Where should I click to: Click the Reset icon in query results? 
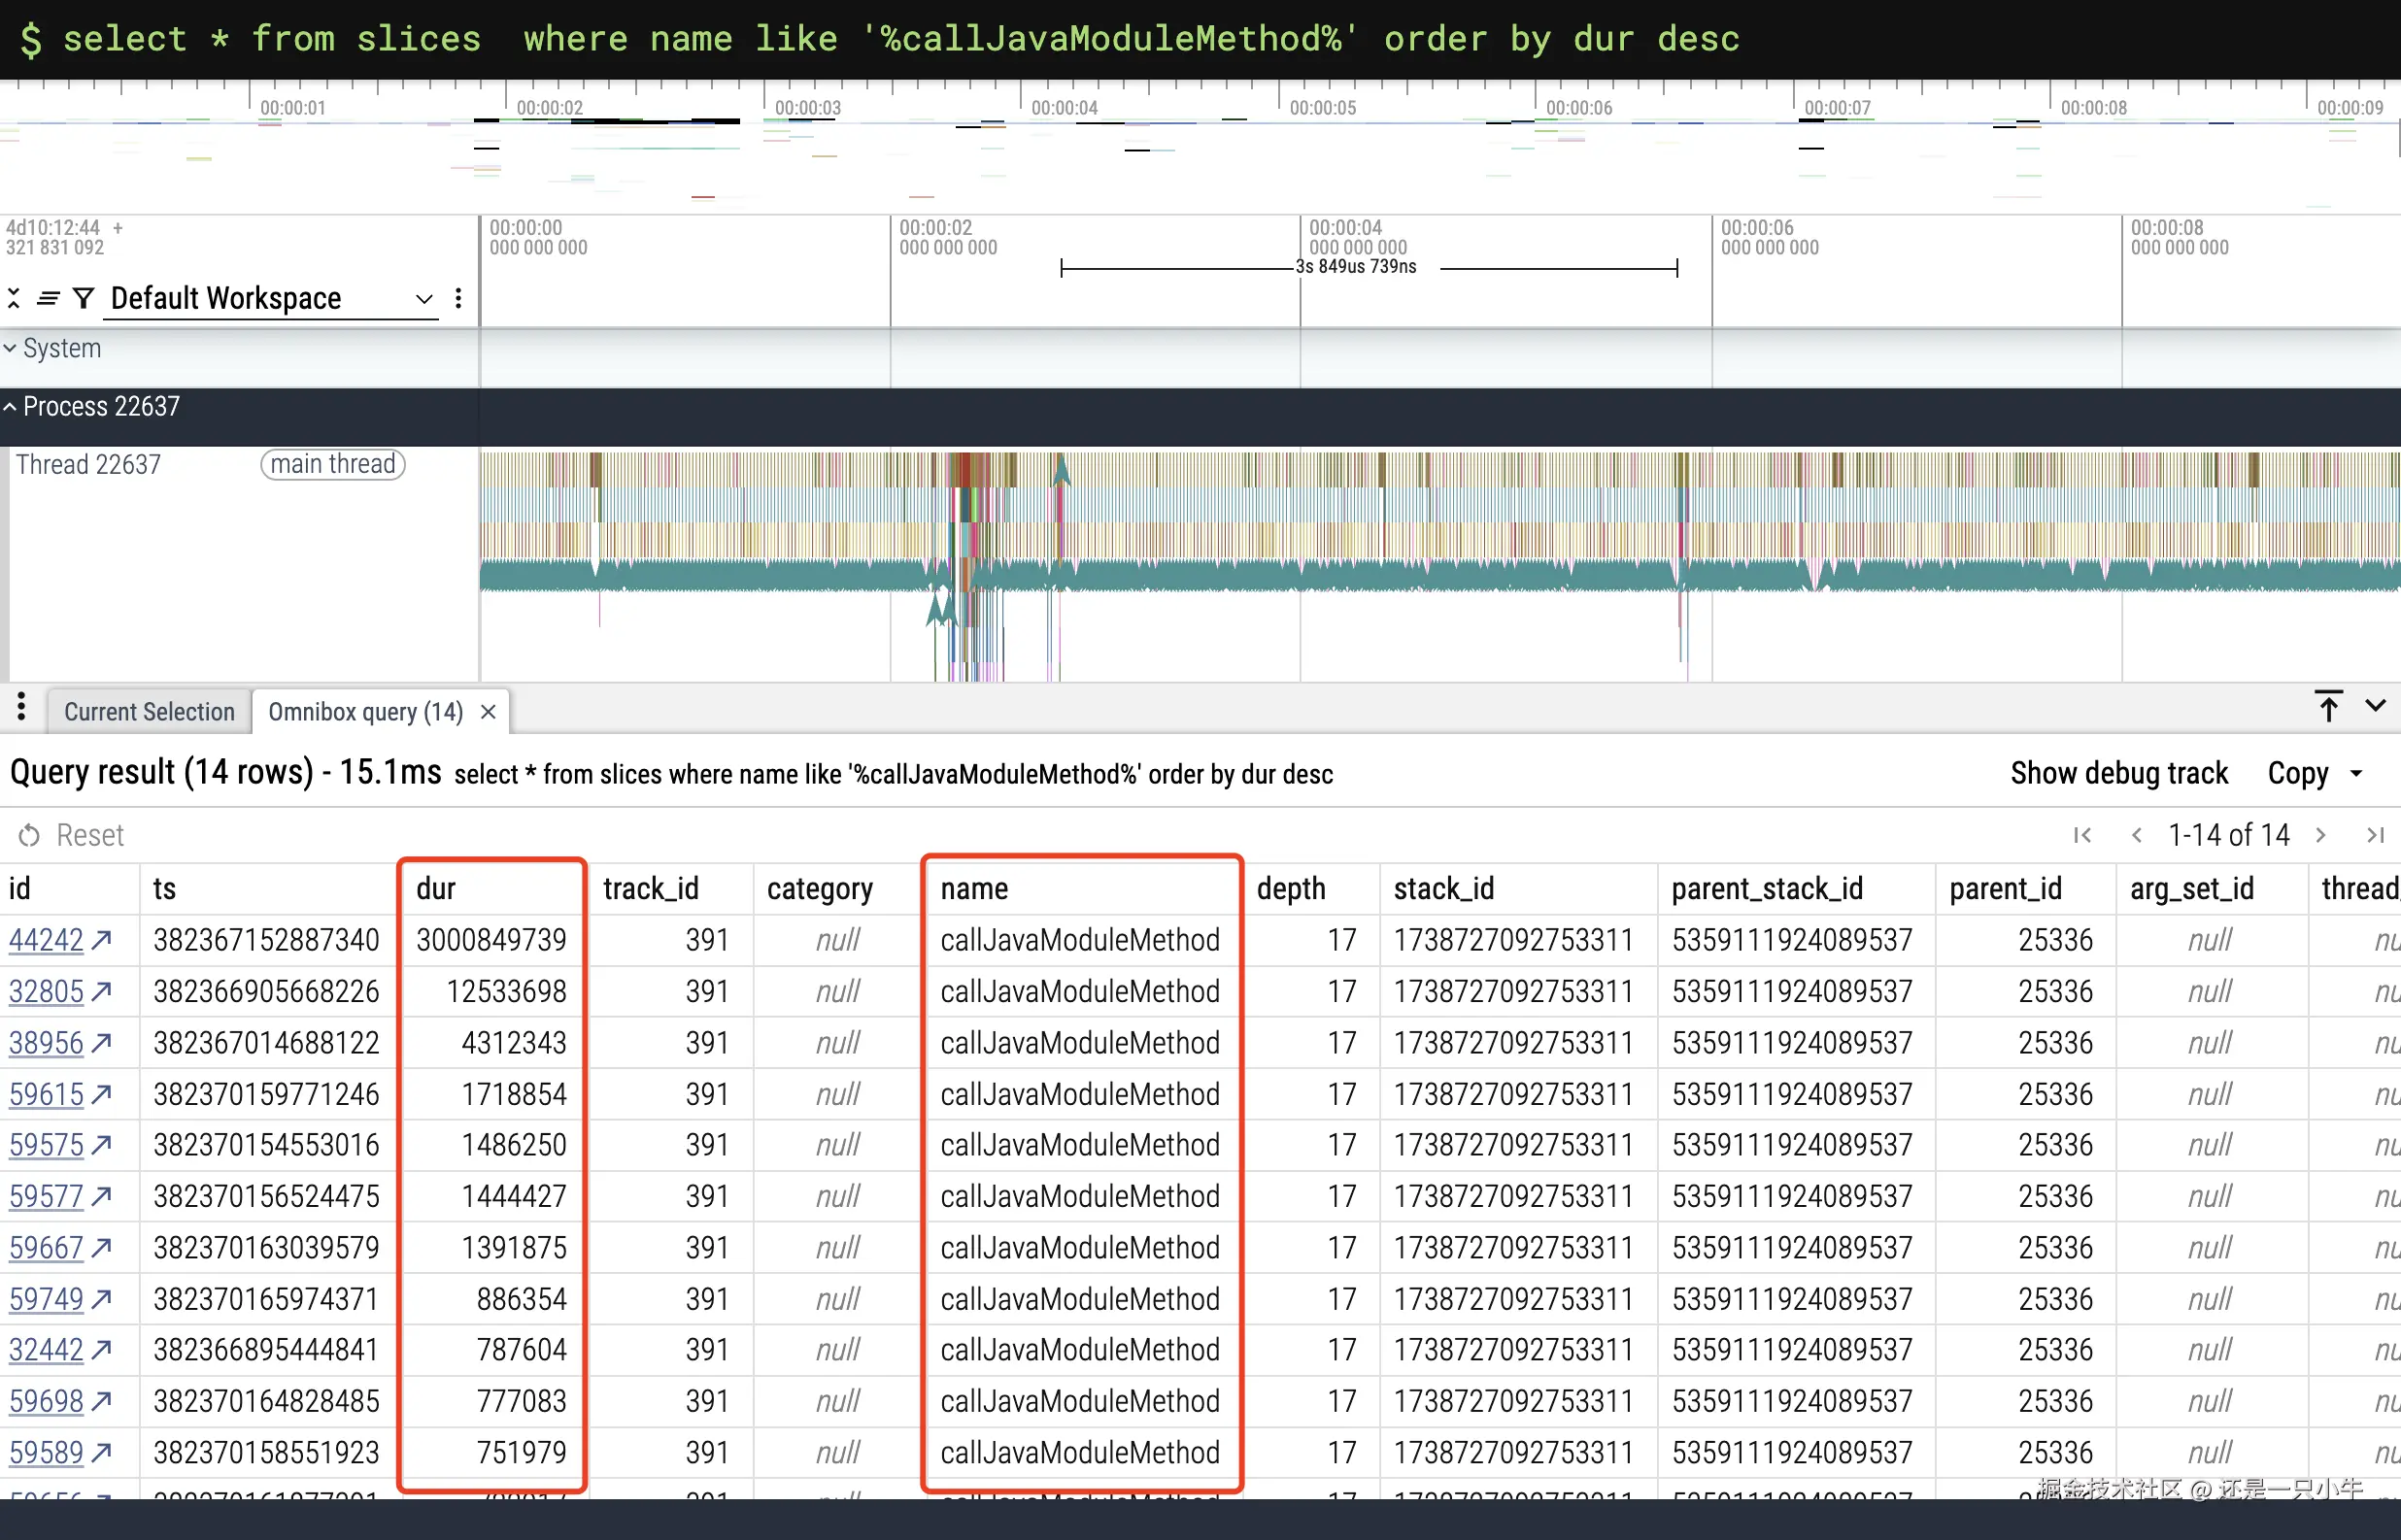[30, 835]
